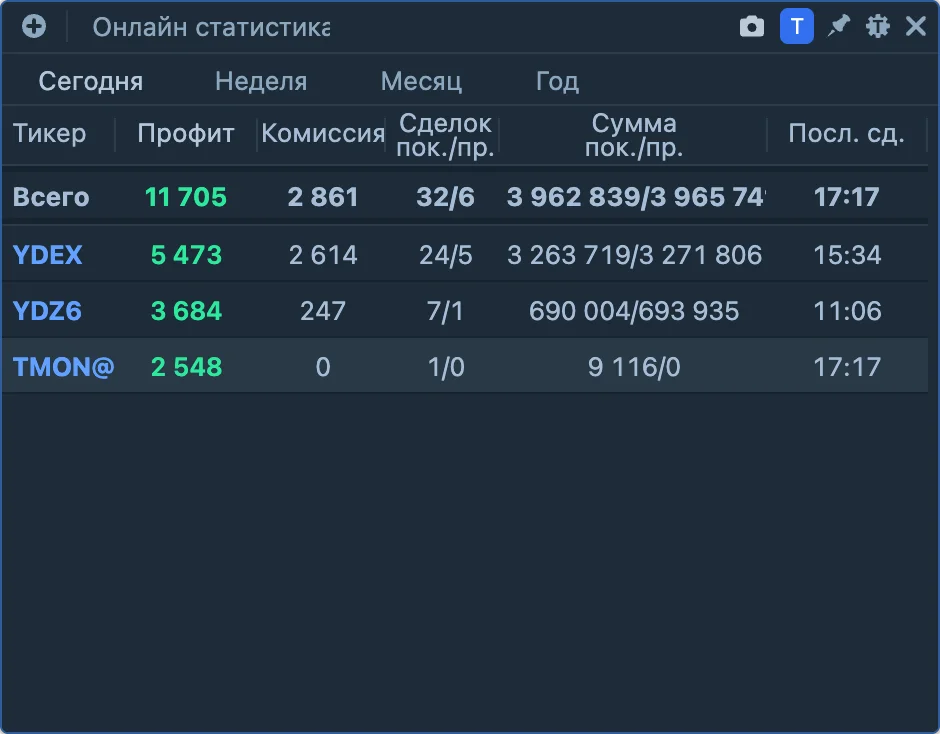Click the plus icon in the title bar
The image size is (940, 734).
34,26
